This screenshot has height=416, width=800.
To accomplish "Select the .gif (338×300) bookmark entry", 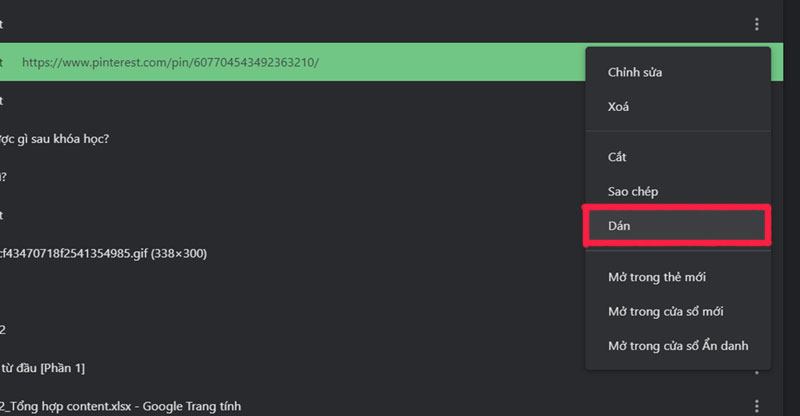I will tap(103, 253).
